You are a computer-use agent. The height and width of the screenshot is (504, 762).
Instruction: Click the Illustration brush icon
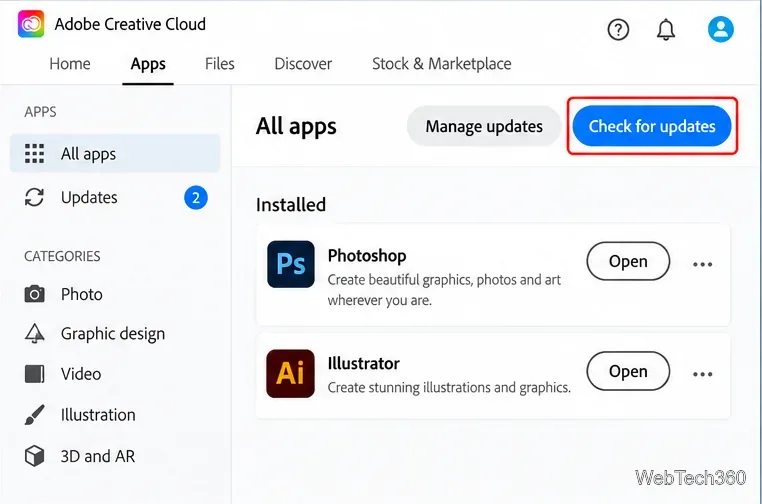(x=35, y=415)
